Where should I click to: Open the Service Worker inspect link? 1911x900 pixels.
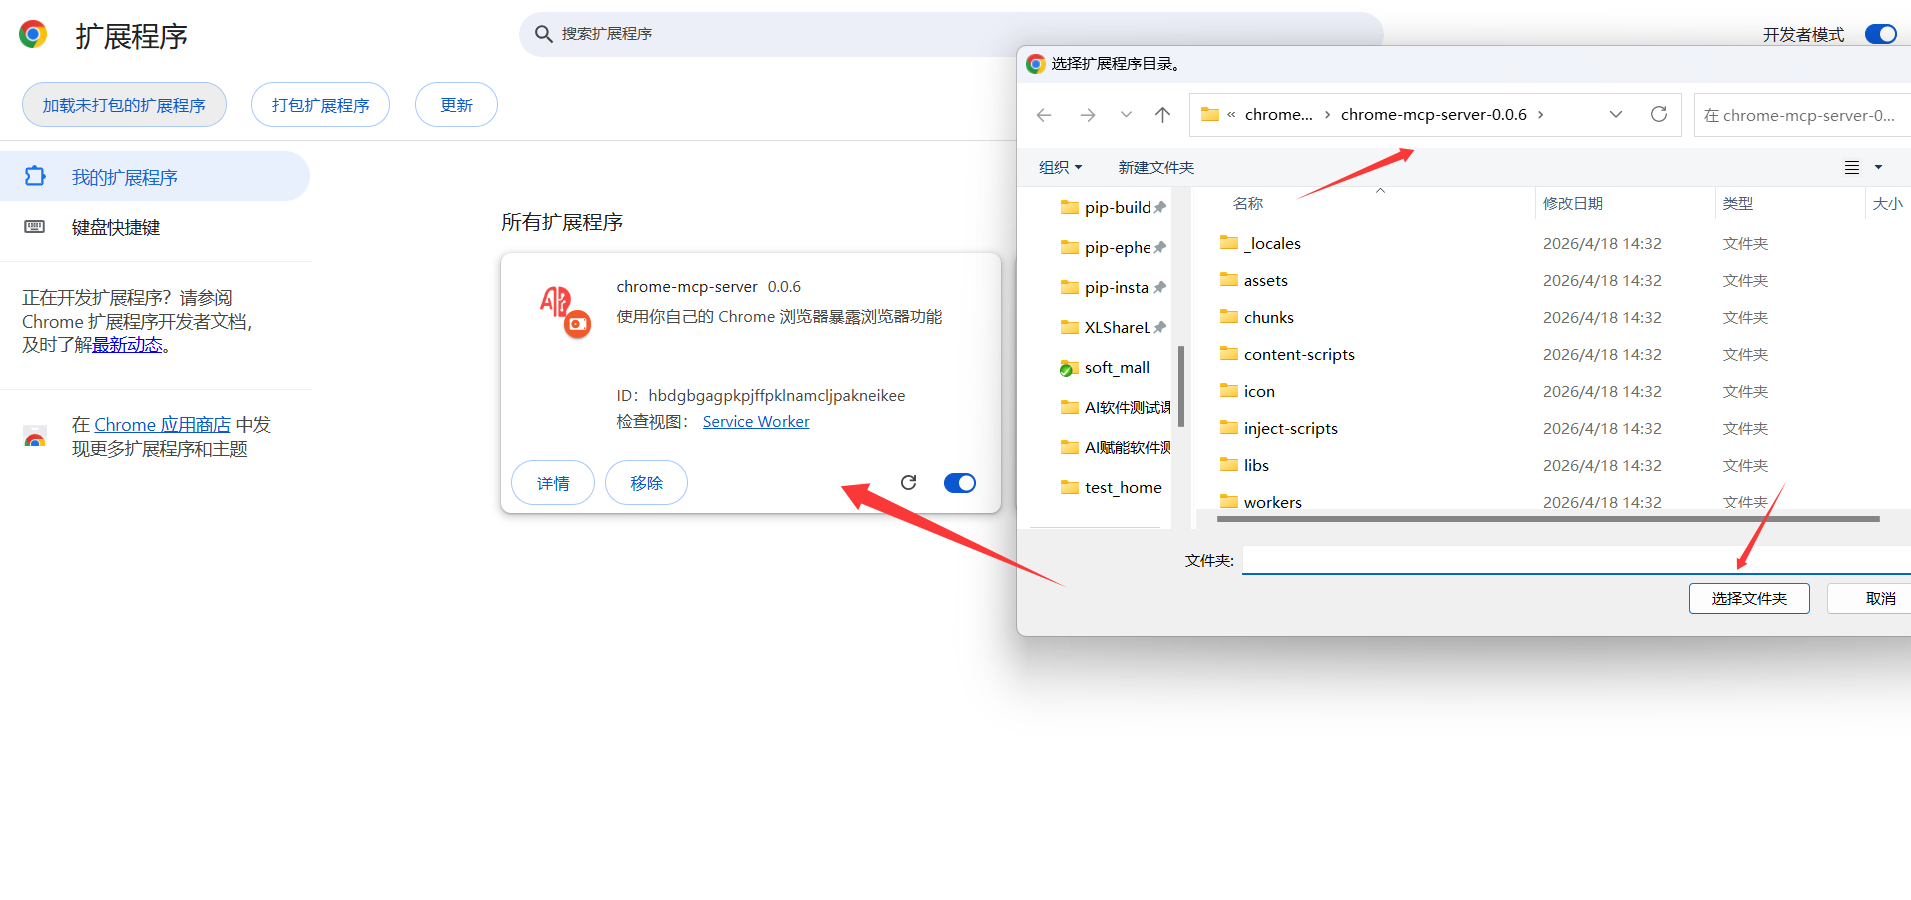[756, 421]
